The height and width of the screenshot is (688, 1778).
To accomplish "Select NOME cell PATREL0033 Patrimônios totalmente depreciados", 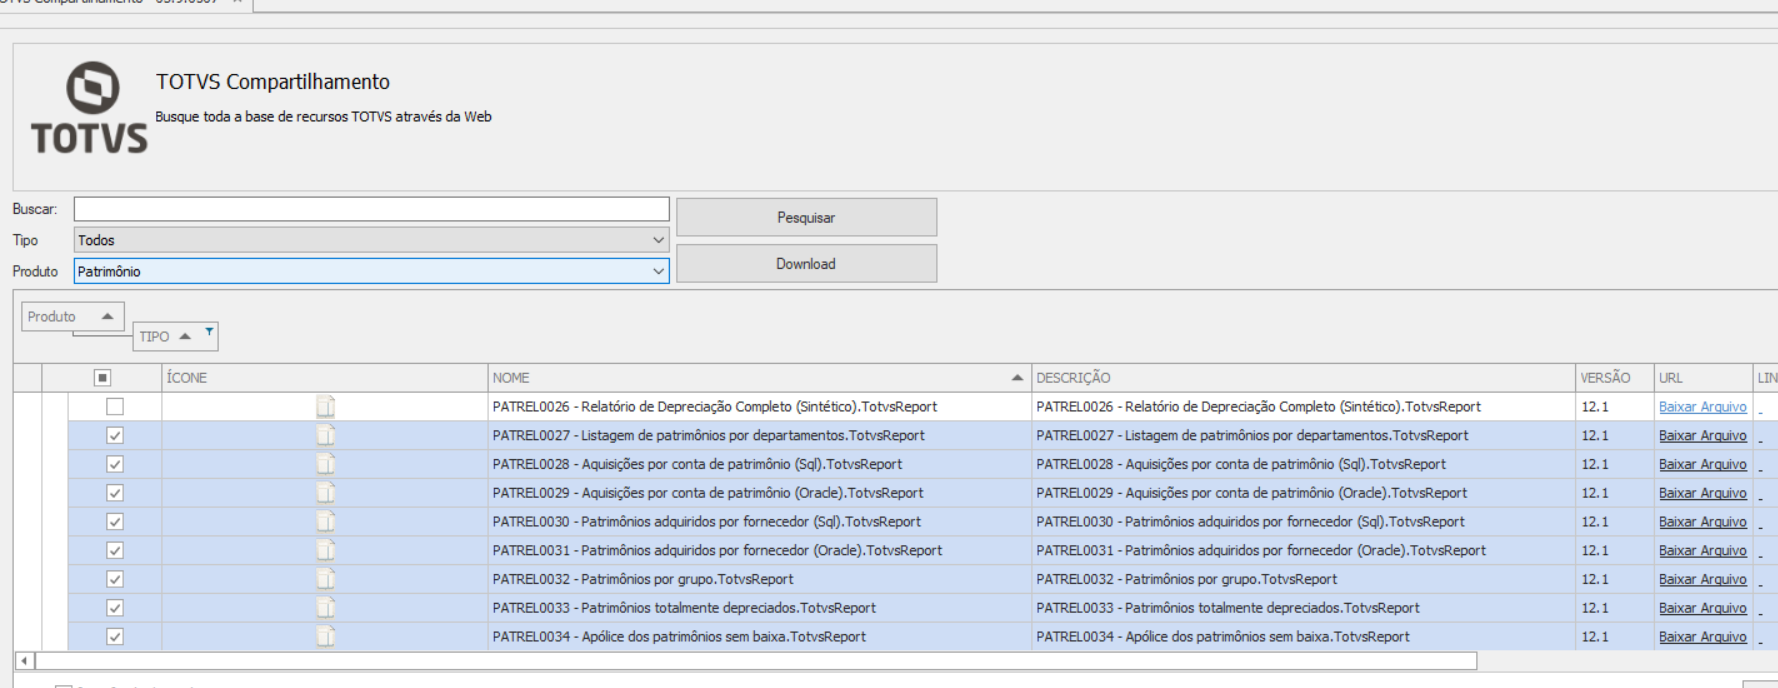I will point(759,608).
